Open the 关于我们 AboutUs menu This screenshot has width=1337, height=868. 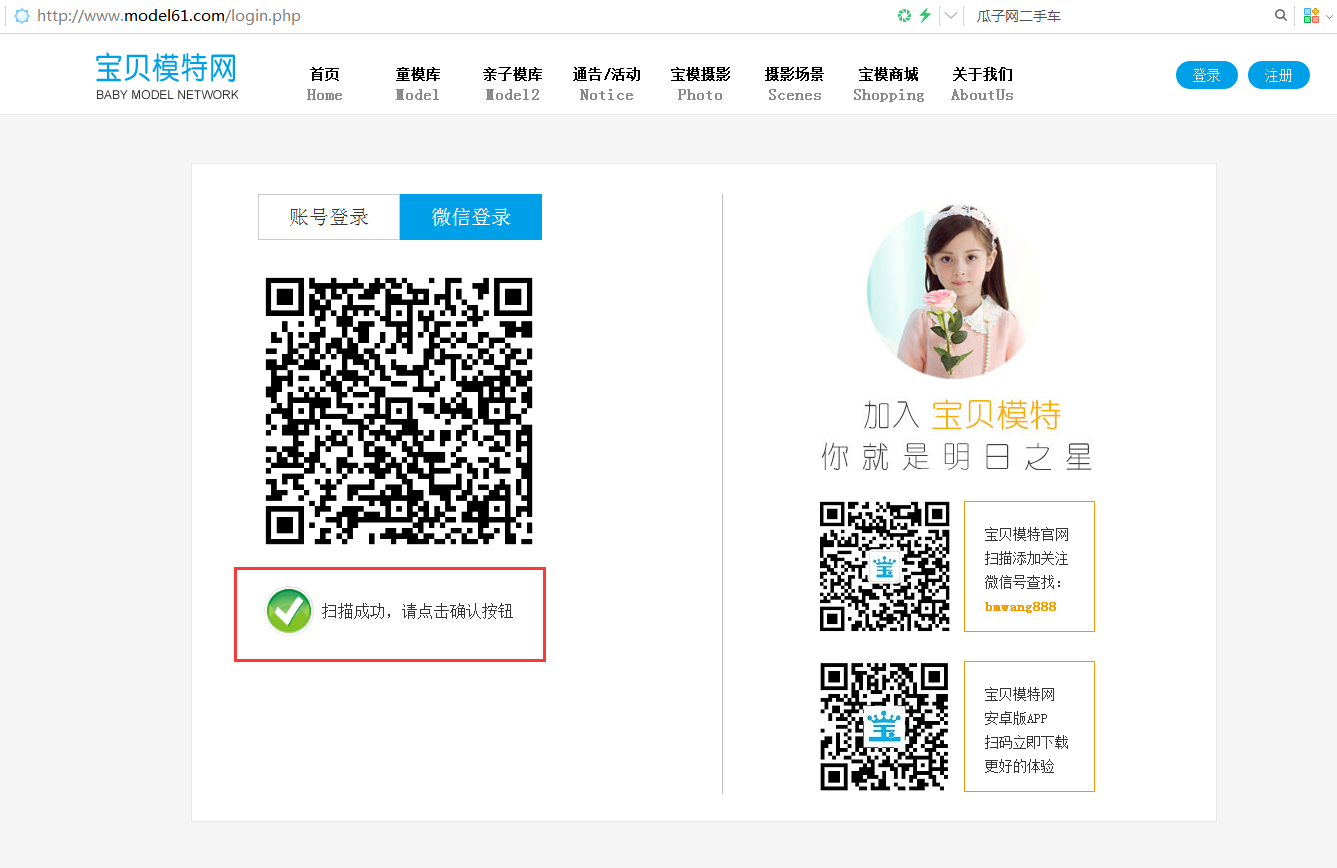(x=982, y=84)
